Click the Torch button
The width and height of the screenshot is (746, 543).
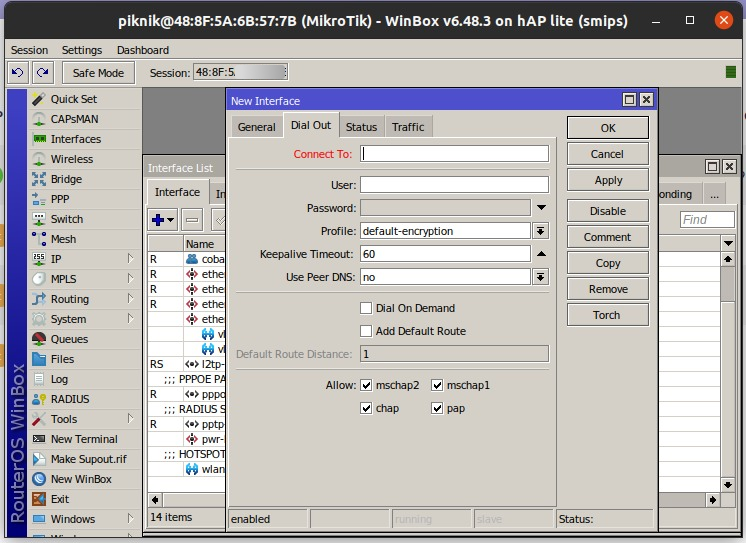(608, 315)
